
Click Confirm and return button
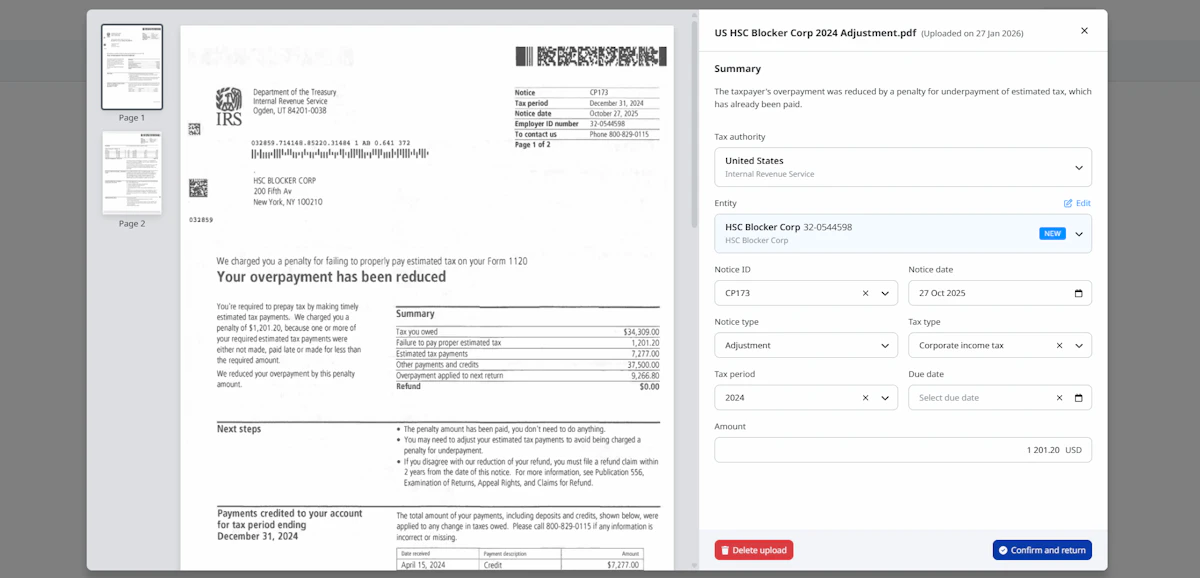1042,550
